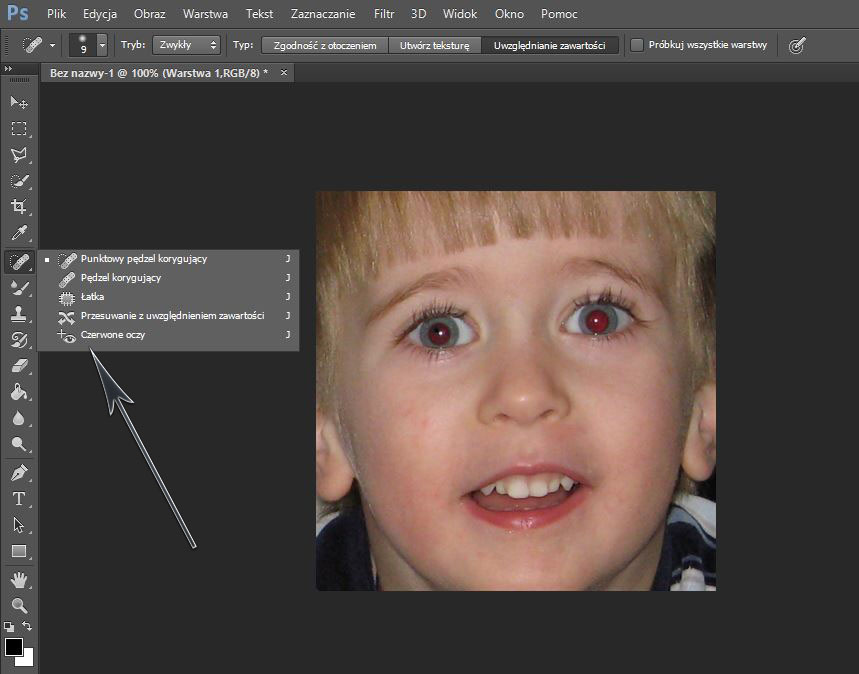
Task: Pick Czerwone oczy tool from flyout
Action: tap(168, 335)
